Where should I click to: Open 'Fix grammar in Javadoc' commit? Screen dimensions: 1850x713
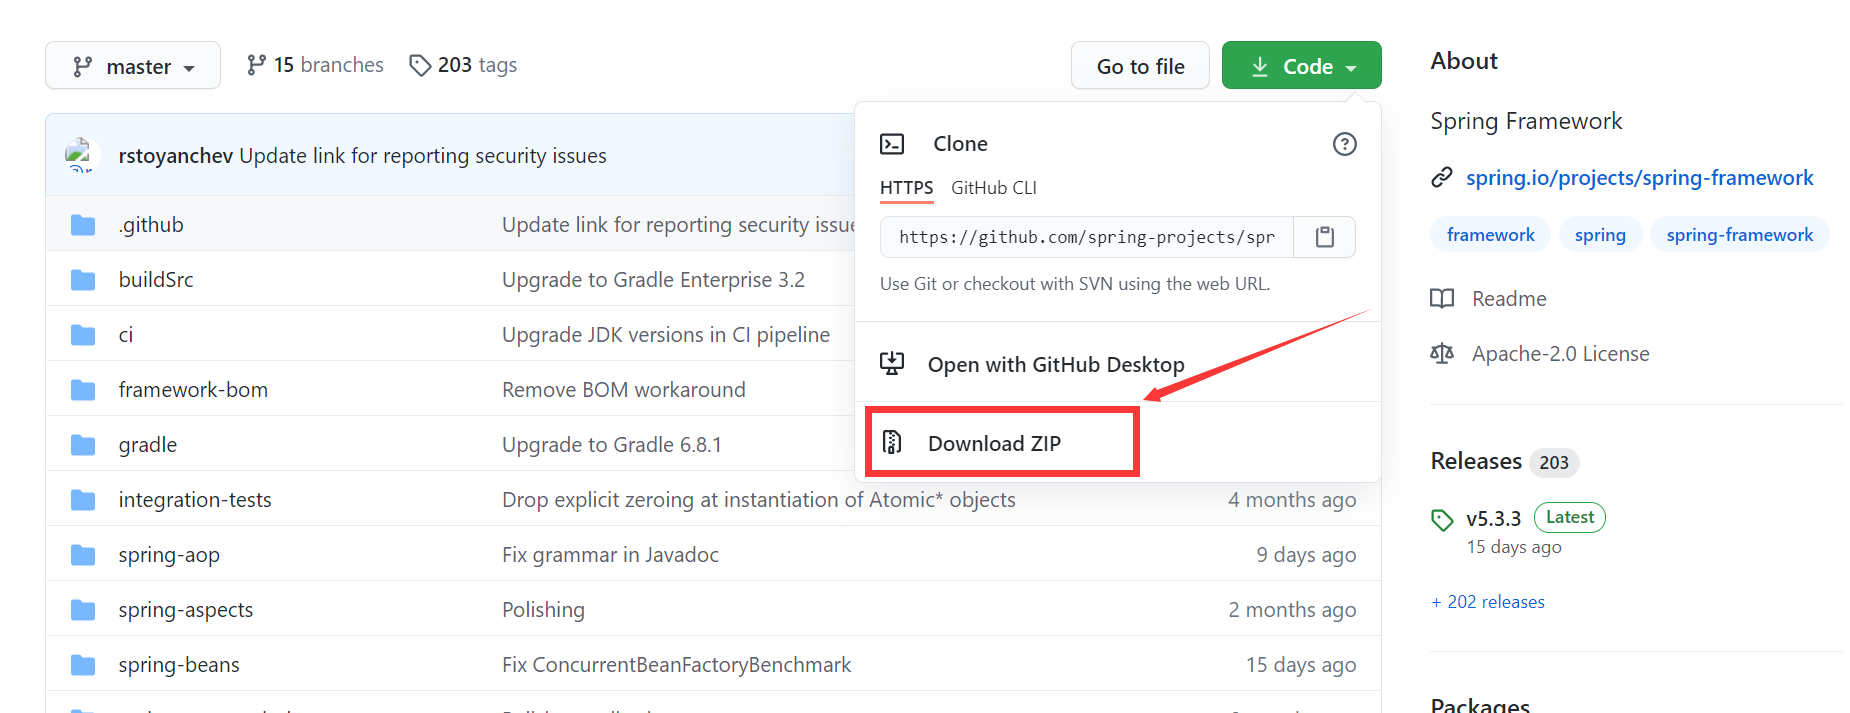click(x=610, y=555)
